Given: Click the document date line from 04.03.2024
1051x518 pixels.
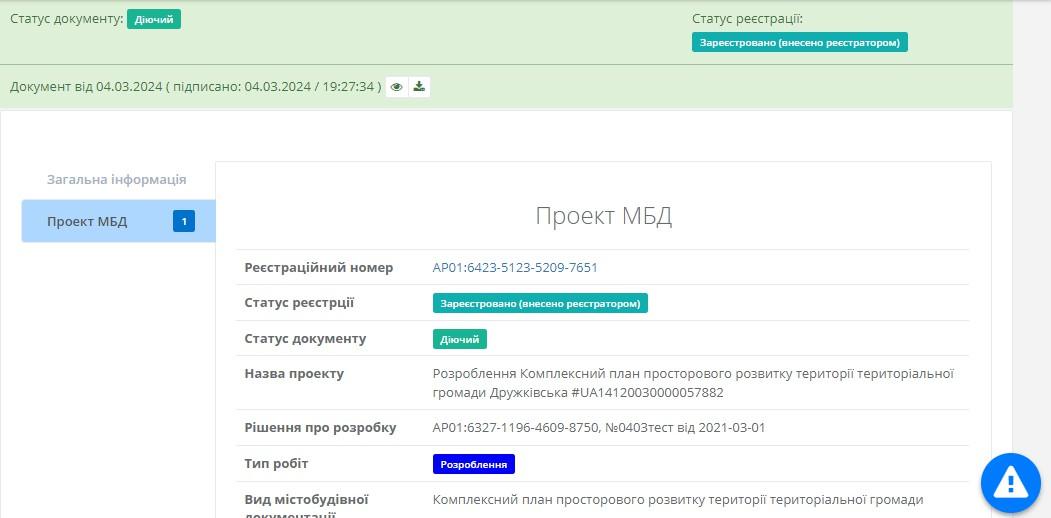Looking at the screenshot, I should [195, 87].
